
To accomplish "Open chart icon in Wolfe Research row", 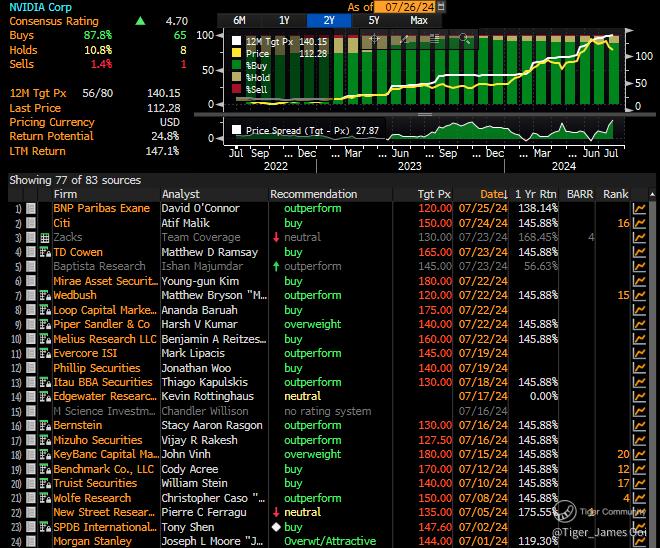I will (640, 498).
